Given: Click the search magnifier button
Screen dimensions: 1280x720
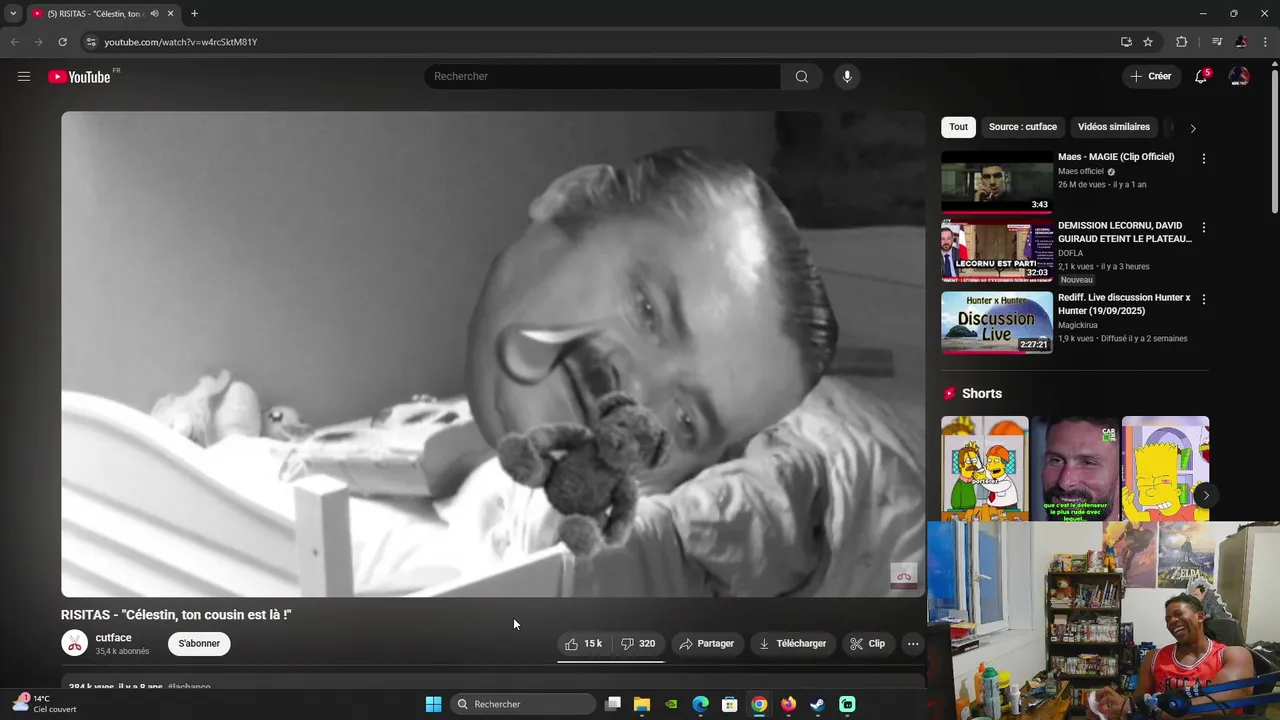Looking at the screenshot, I should (802, 76).
